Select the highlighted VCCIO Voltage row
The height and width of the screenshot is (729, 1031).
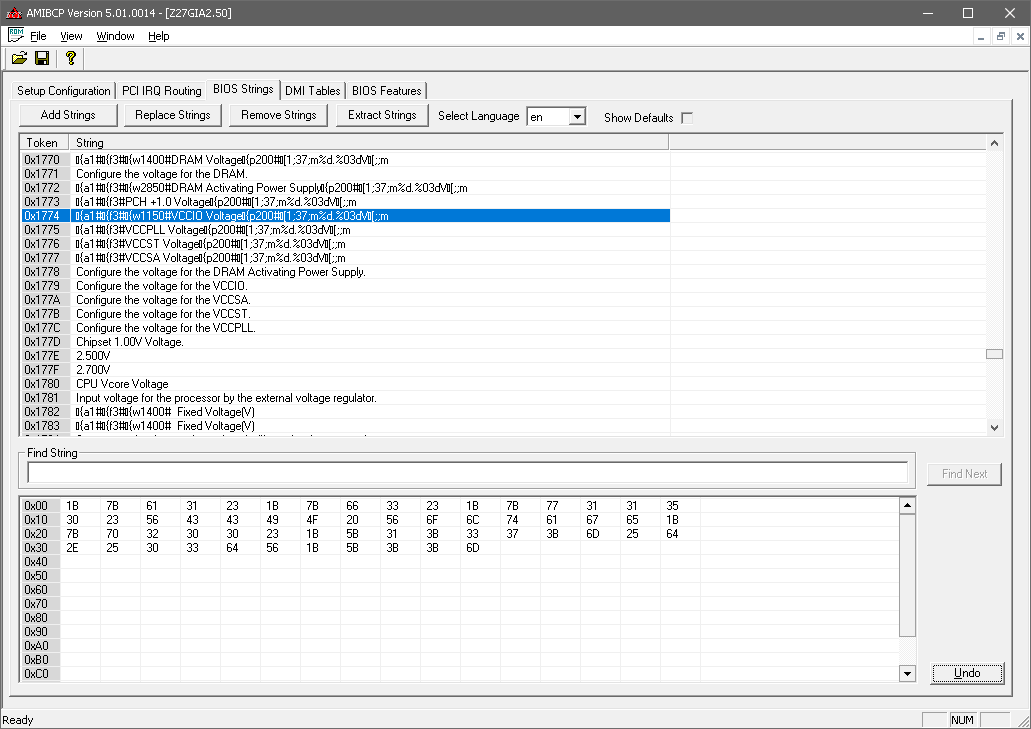pyautogui.click(x=345, y=216)
